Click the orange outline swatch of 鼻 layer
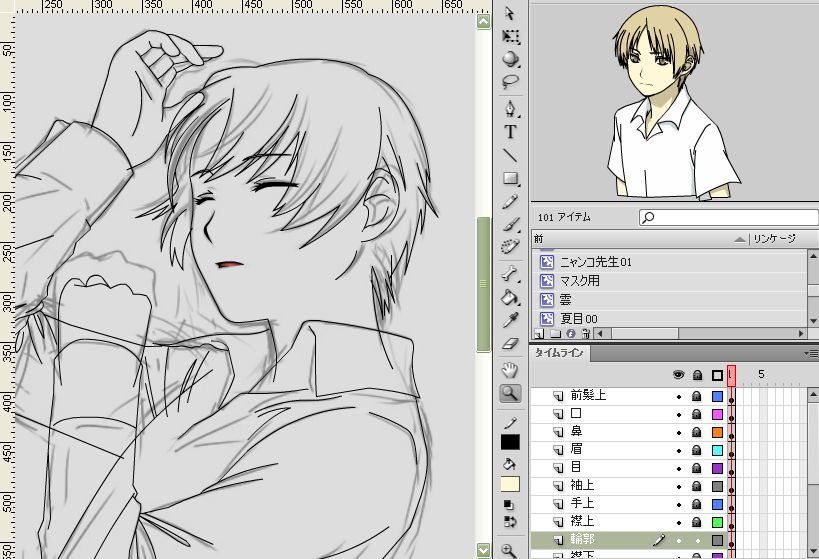Image resolution: width=819 pixels, height=559 pixels. pyautogui.click(x=718, y=432)
